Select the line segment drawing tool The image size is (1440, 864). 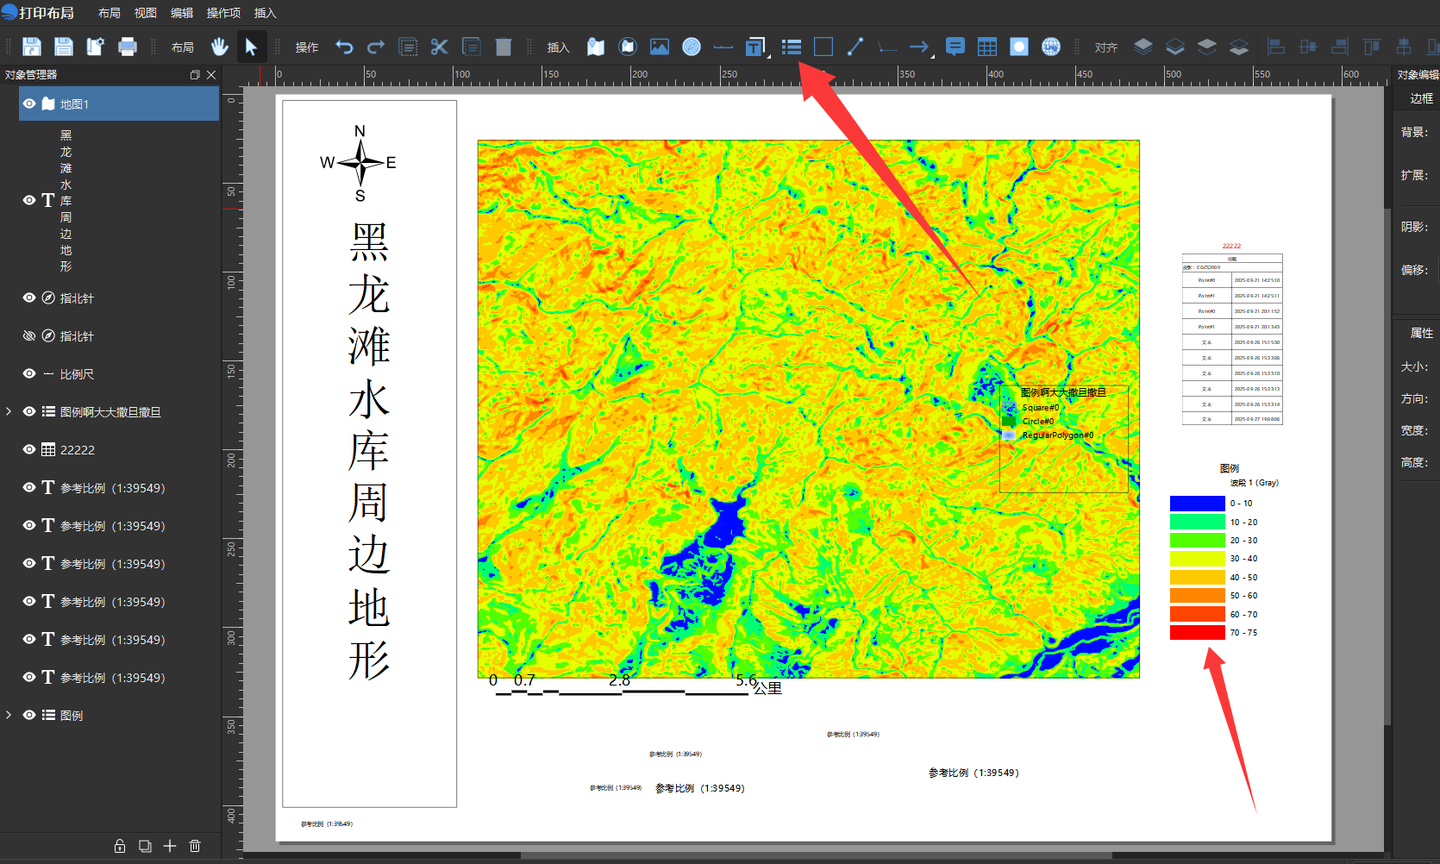(x=855, y=47)
